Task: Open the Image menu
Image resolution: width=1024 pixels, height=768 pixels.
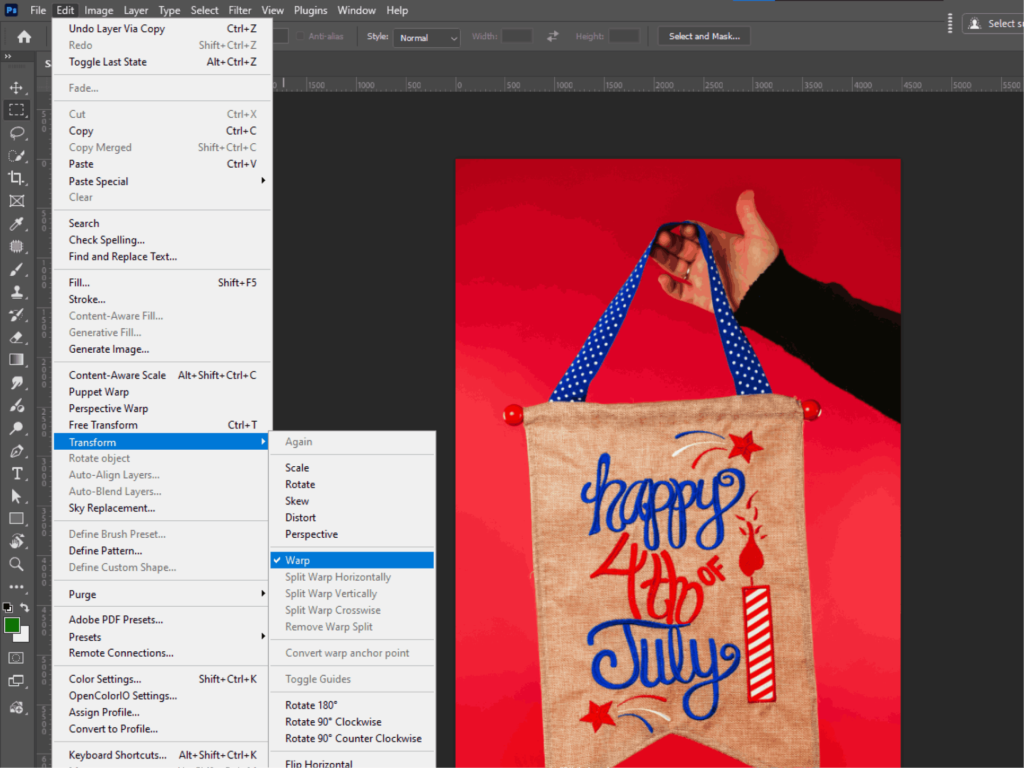Action: click(99, 10)
